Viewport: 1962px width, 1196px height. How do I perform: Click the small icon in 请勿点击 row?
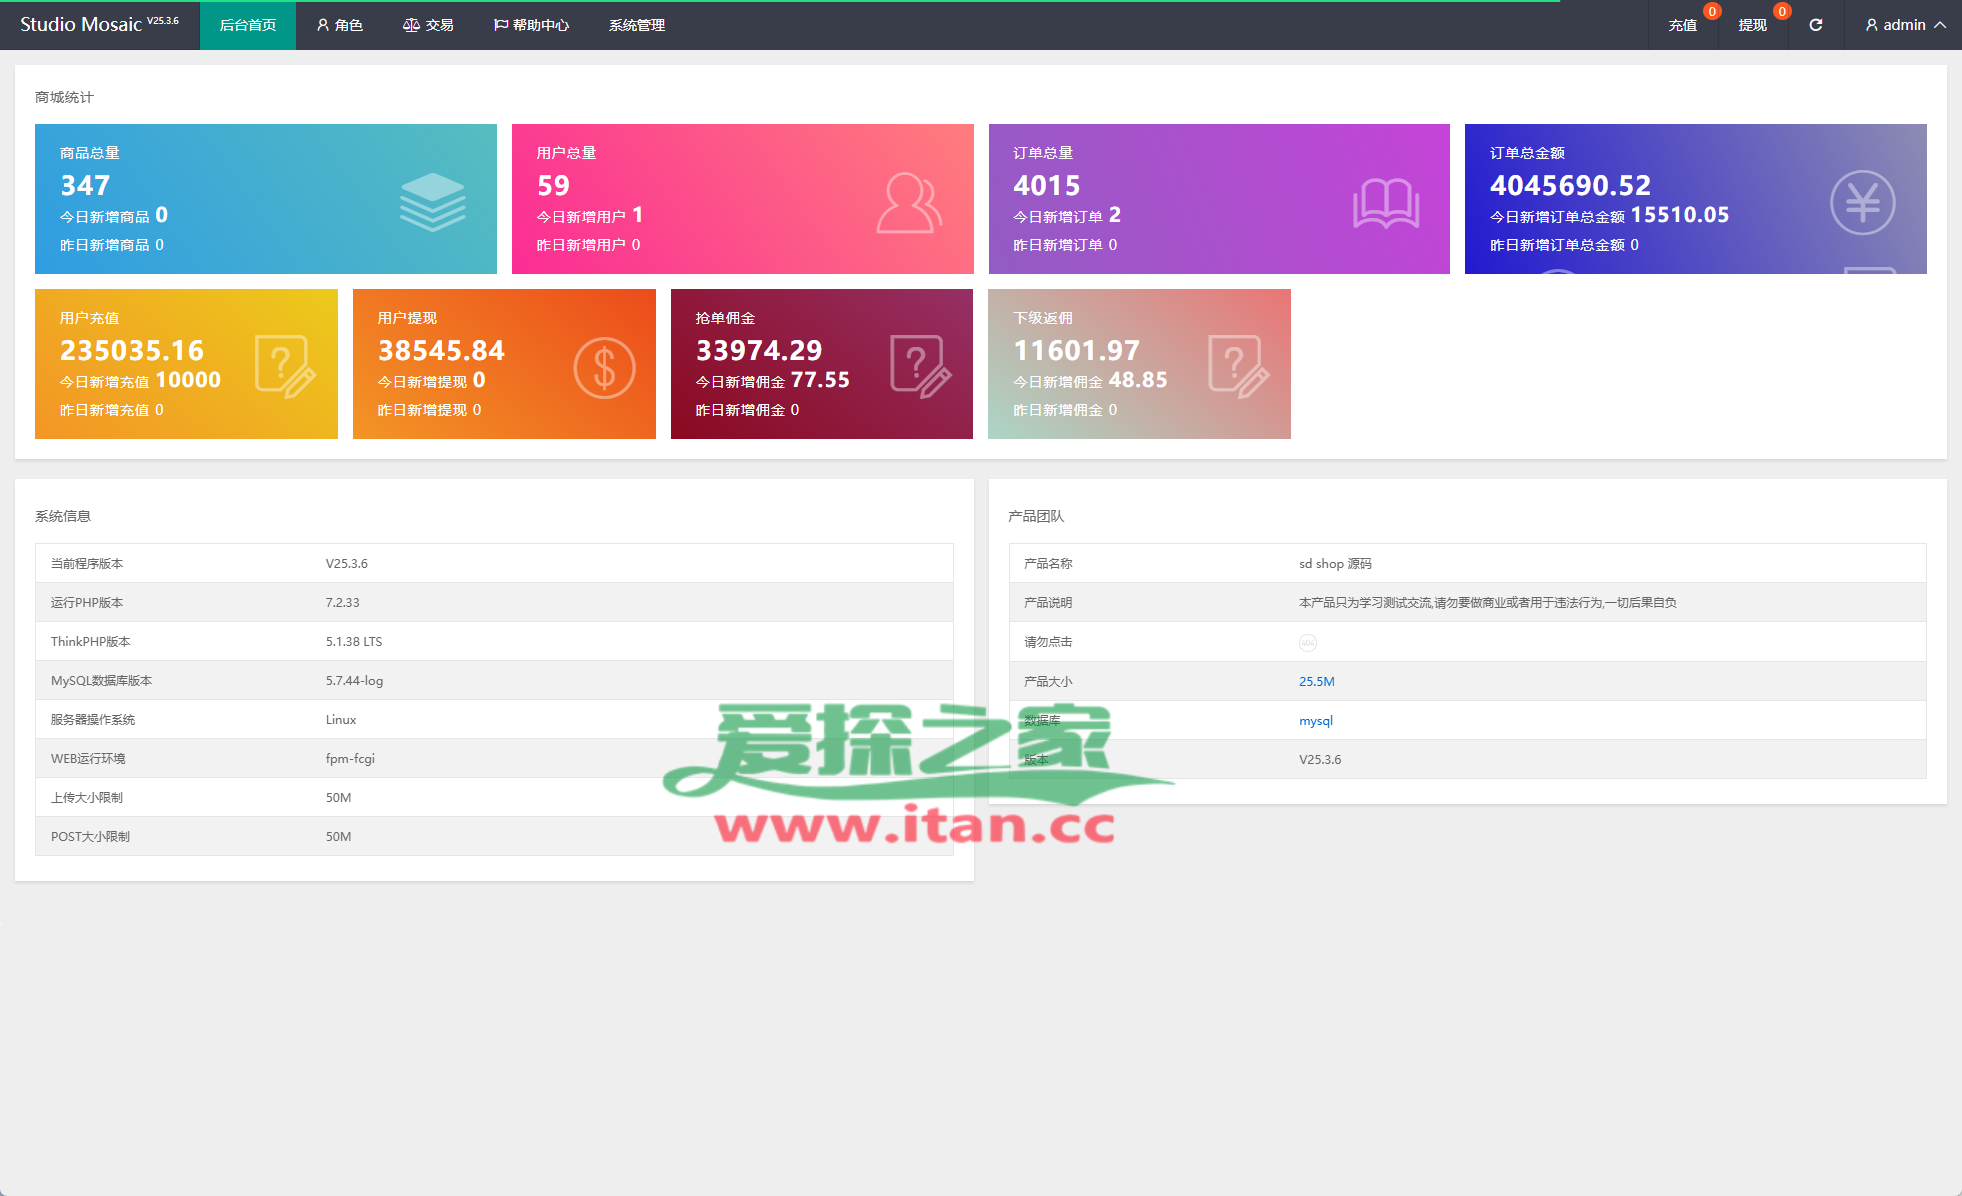coord(1307,643)
